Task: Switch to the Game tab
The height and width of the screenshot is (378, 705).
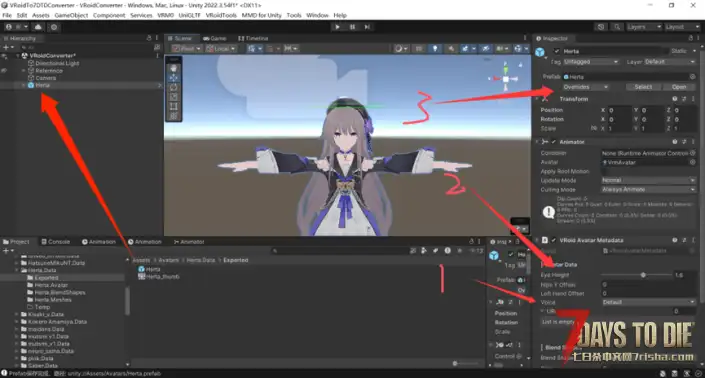Action: [x=214, y=38]
